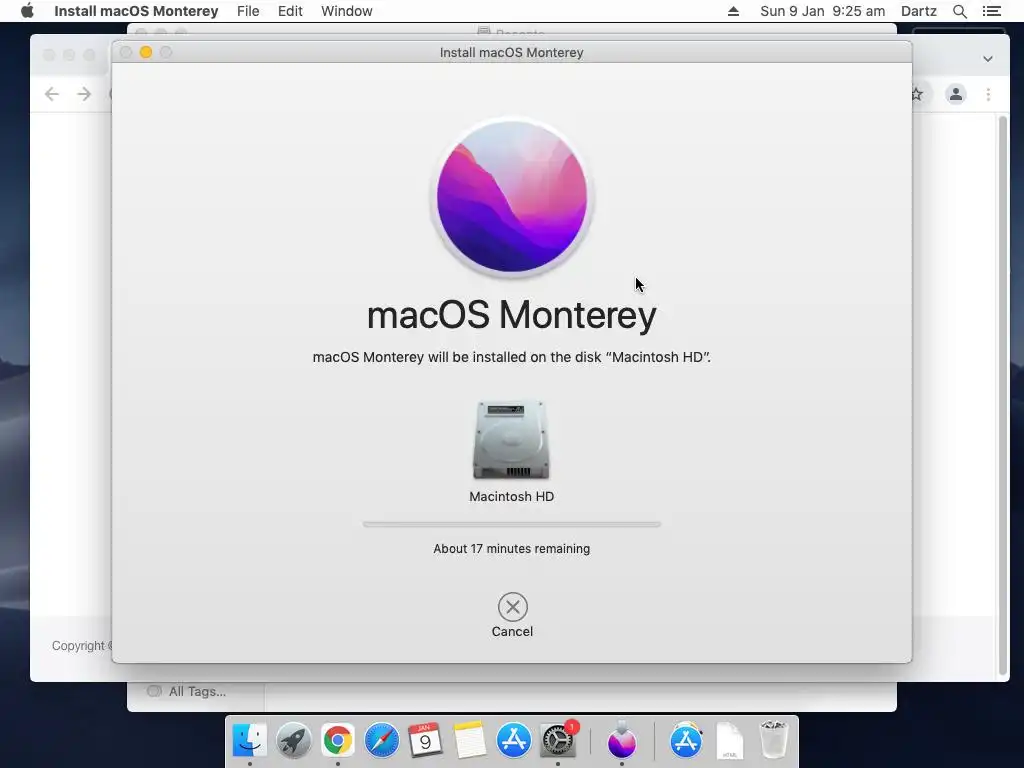Bookmark this page in Chrome window
This screenshot has width=1024, height=768.
click(x=918, y=94)
